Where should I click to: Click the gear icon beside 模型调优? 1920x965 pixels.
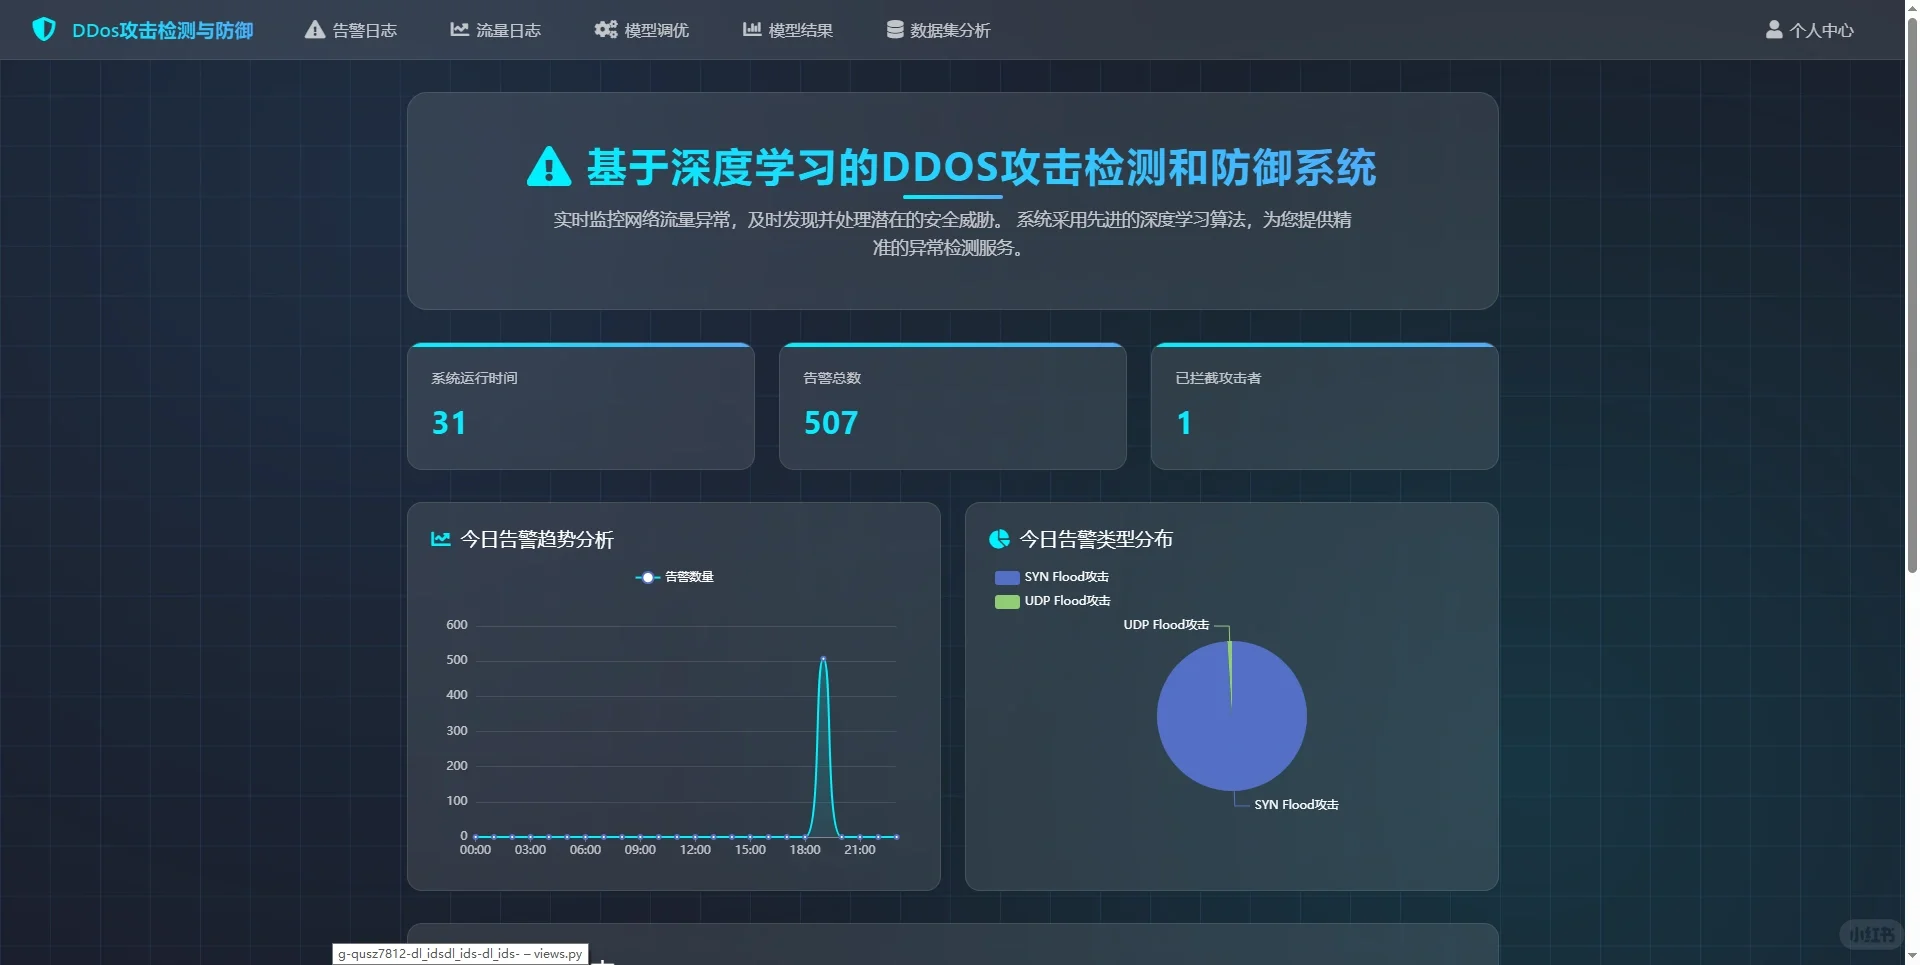(606, 29)
